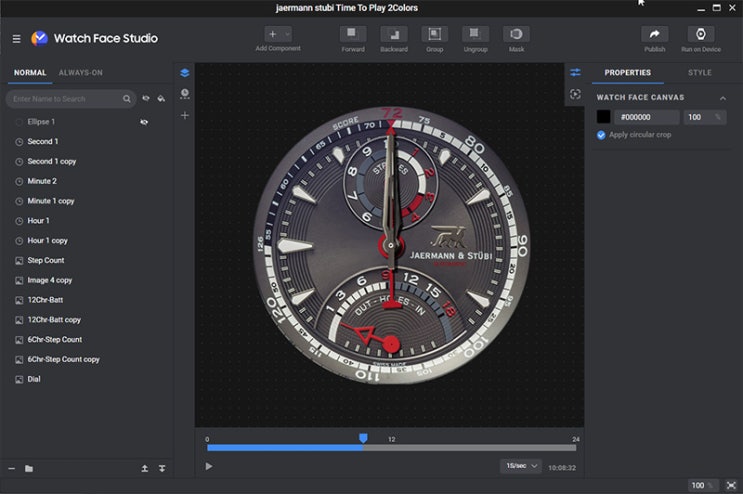
Task: Edit the #000000 hex color field
Action: click(x=647, y=117)
